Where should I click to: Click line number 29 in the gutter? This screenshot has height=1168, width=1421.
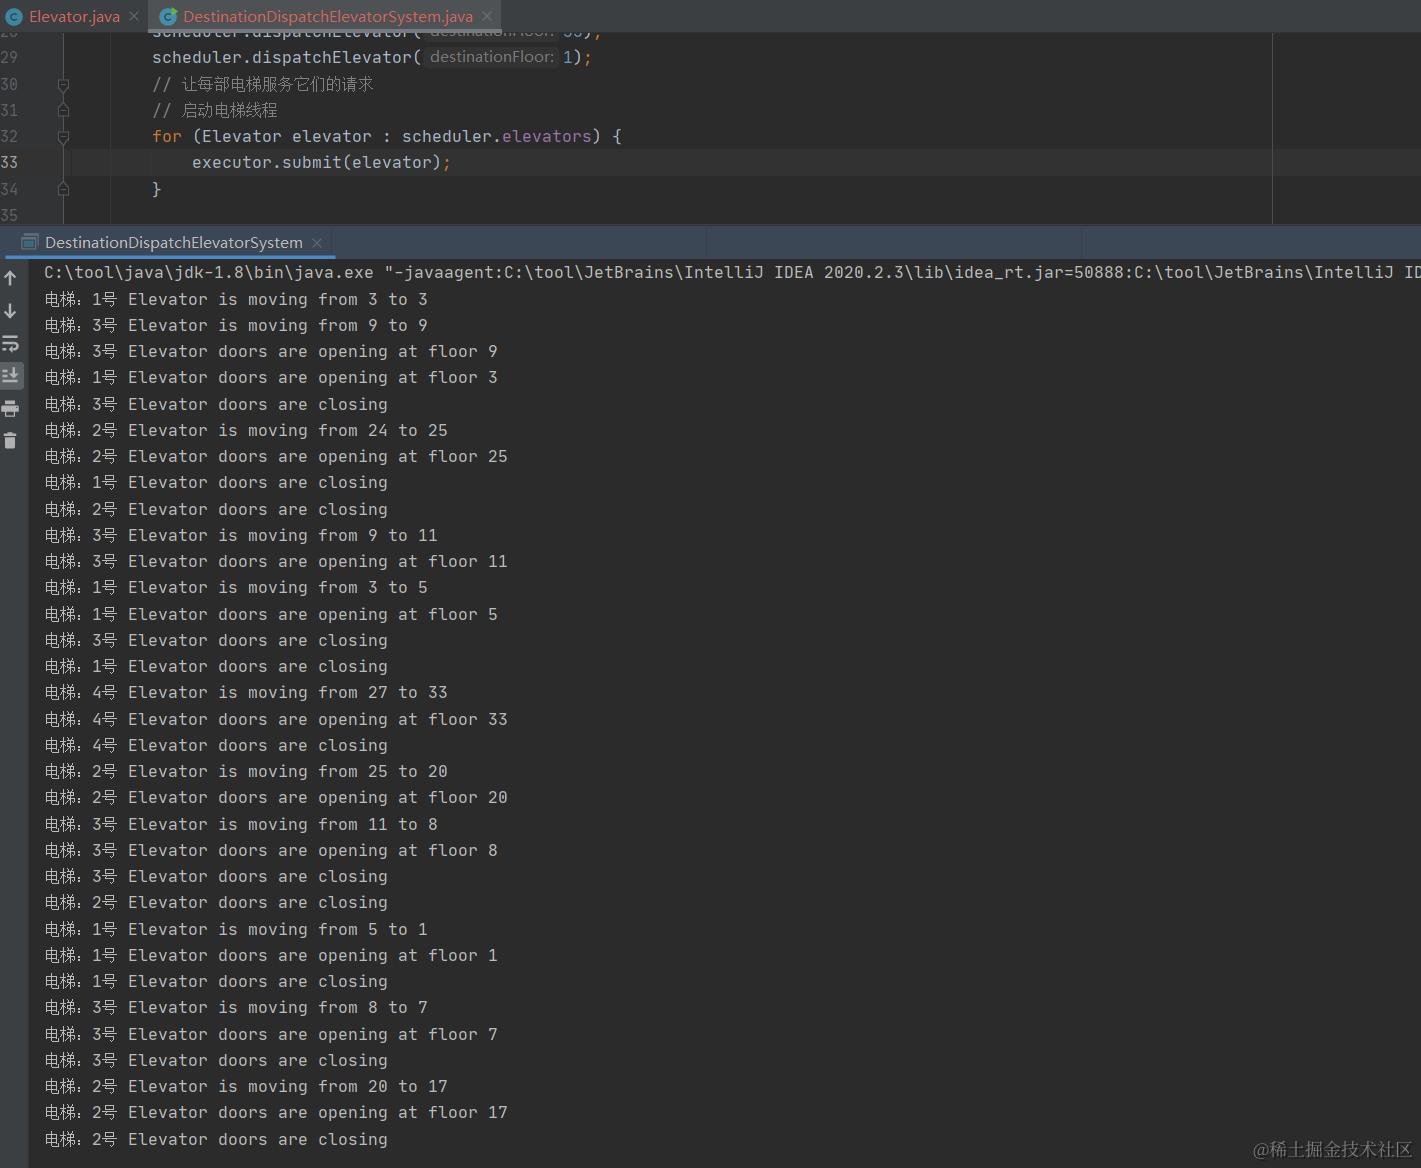pyautogui.click(x=9, y=58)
